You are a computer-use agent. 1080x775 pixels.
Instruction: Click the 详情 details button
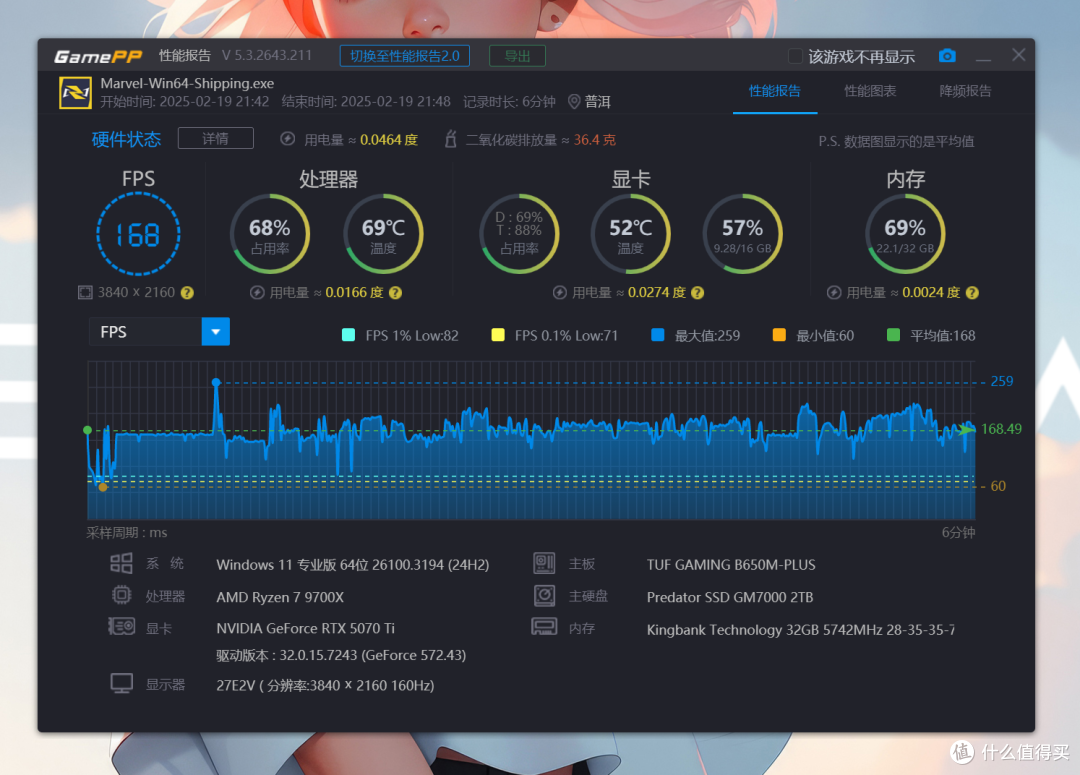coord(216,138)
